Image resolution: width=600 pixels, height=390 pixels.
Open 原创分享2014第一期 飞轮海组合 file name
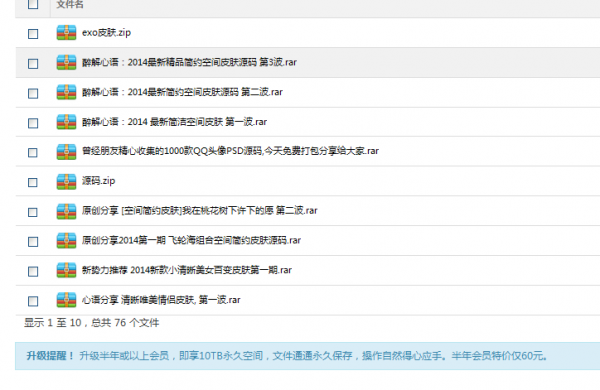191,240
